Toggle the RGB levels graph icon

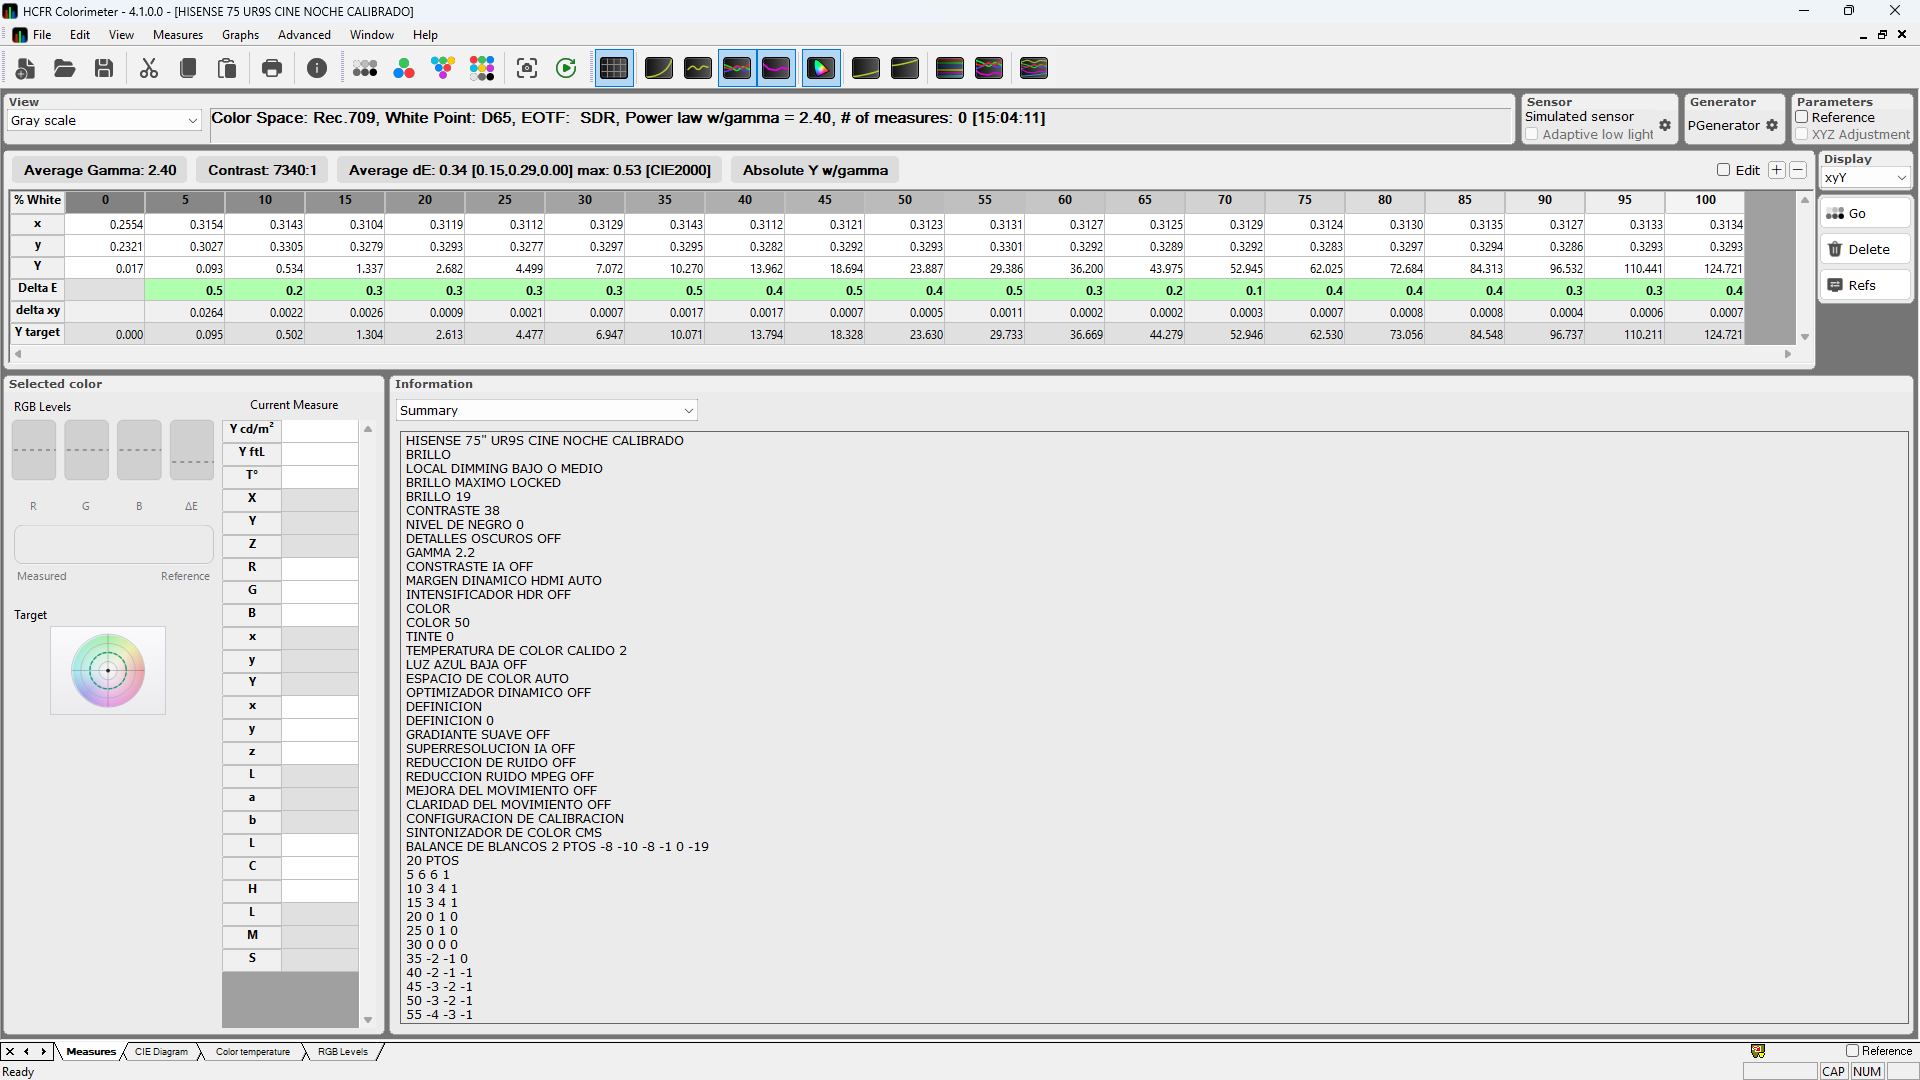pyautogui.click(x=737, y=68)
